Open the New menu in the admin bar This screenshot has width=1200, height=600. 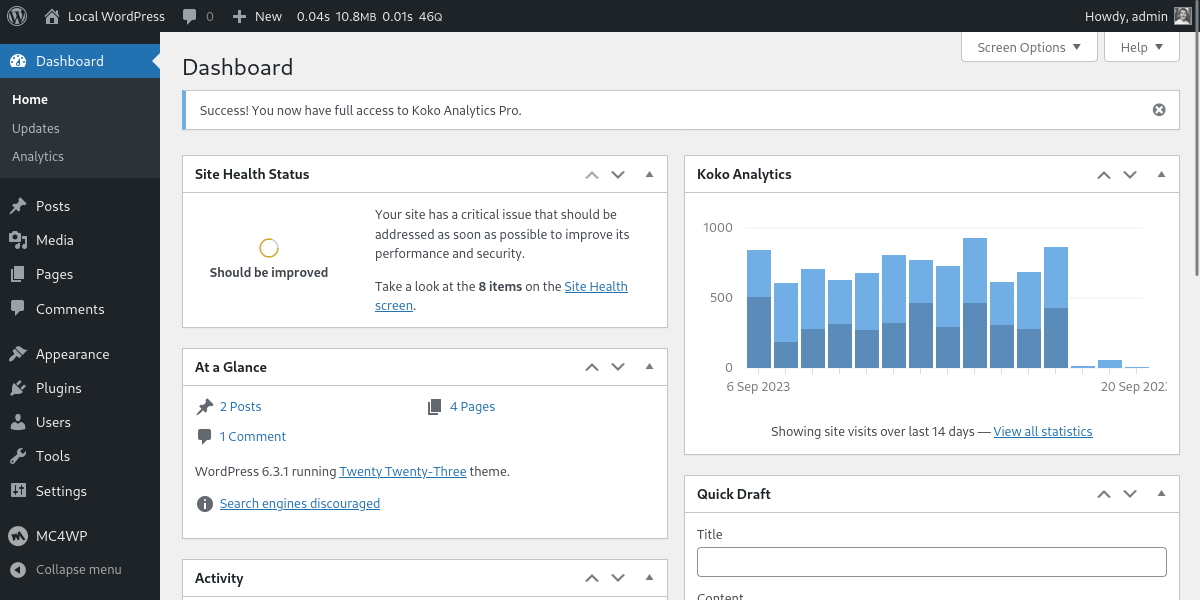256,16
